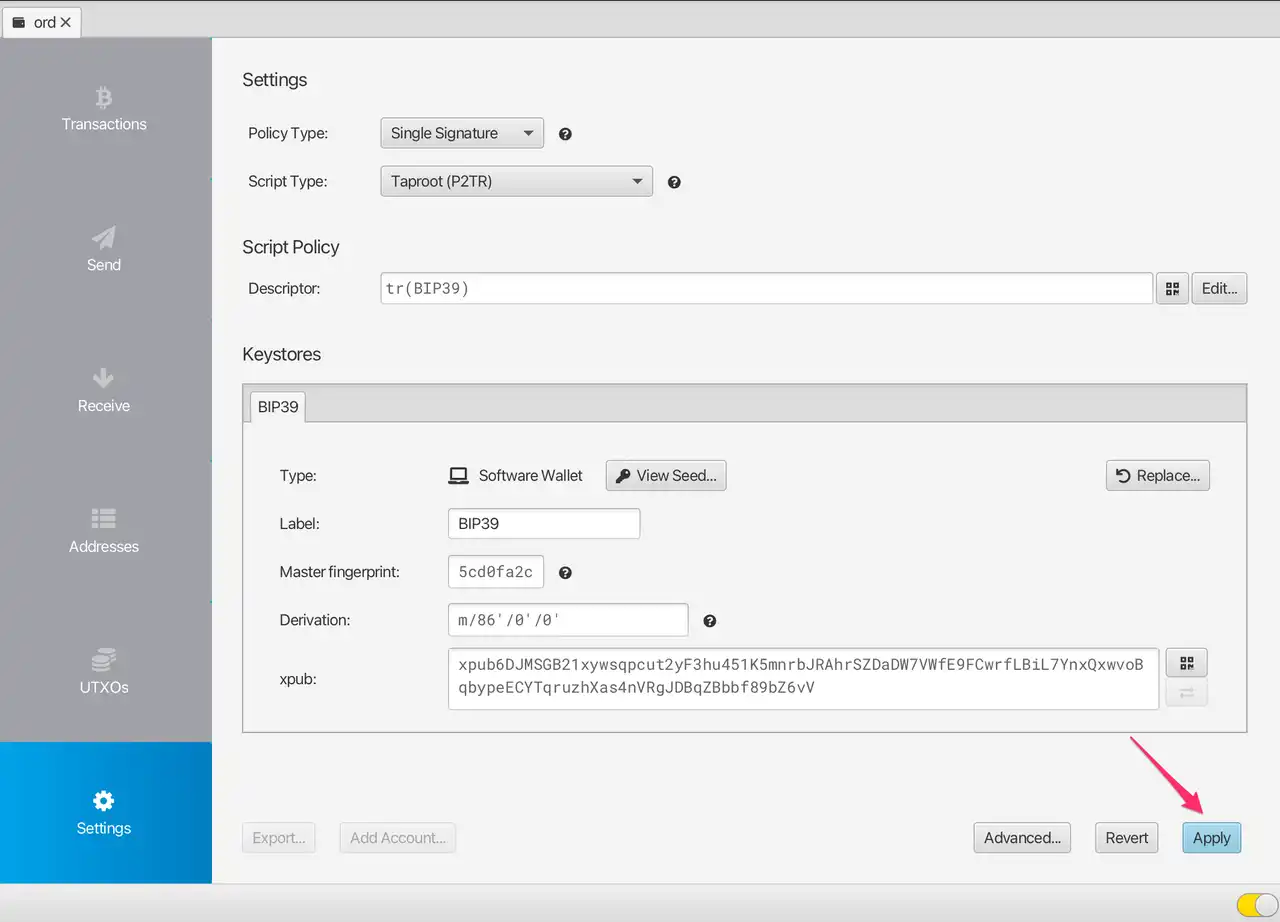Go to the Send panel

point(104,250)
